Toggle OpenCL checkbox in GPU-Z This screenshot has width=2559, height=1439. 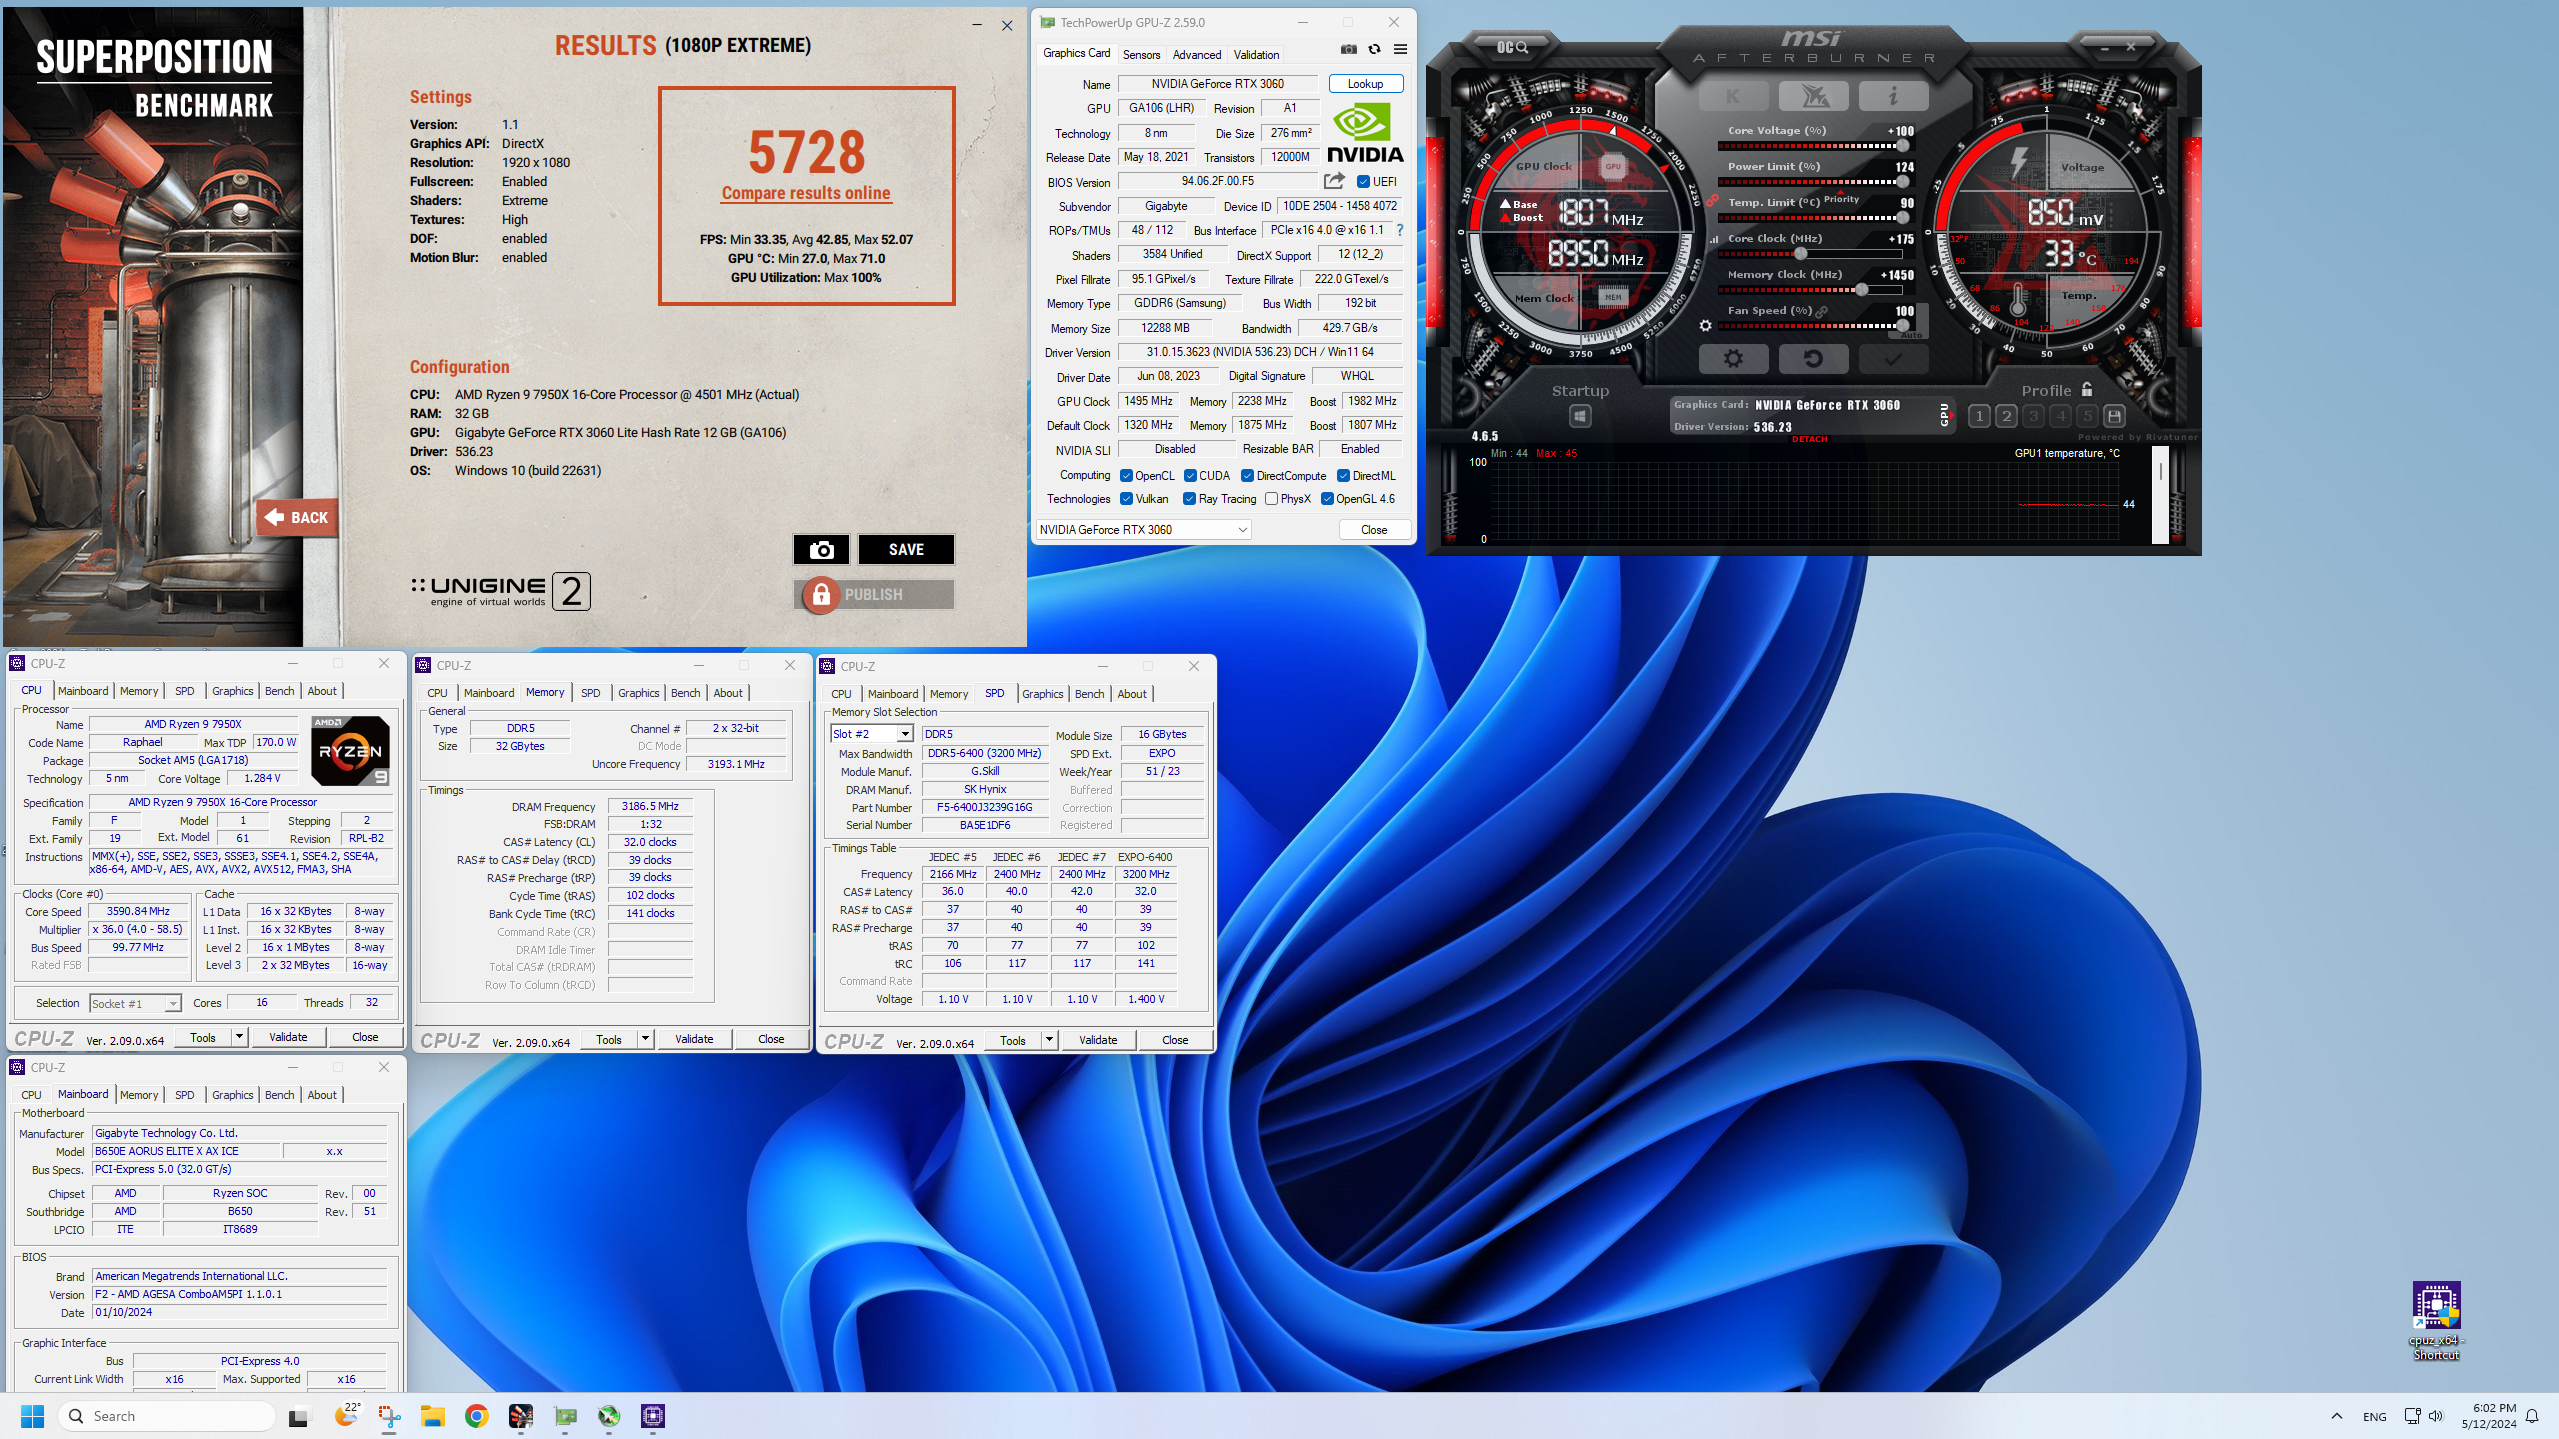pyautogui.click(x=1126, y=476)
